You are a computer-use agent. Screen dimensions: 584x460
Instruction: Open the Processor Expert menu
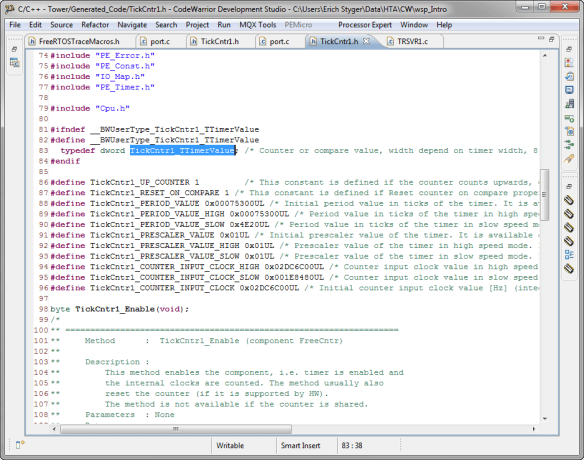coord(365,25)
